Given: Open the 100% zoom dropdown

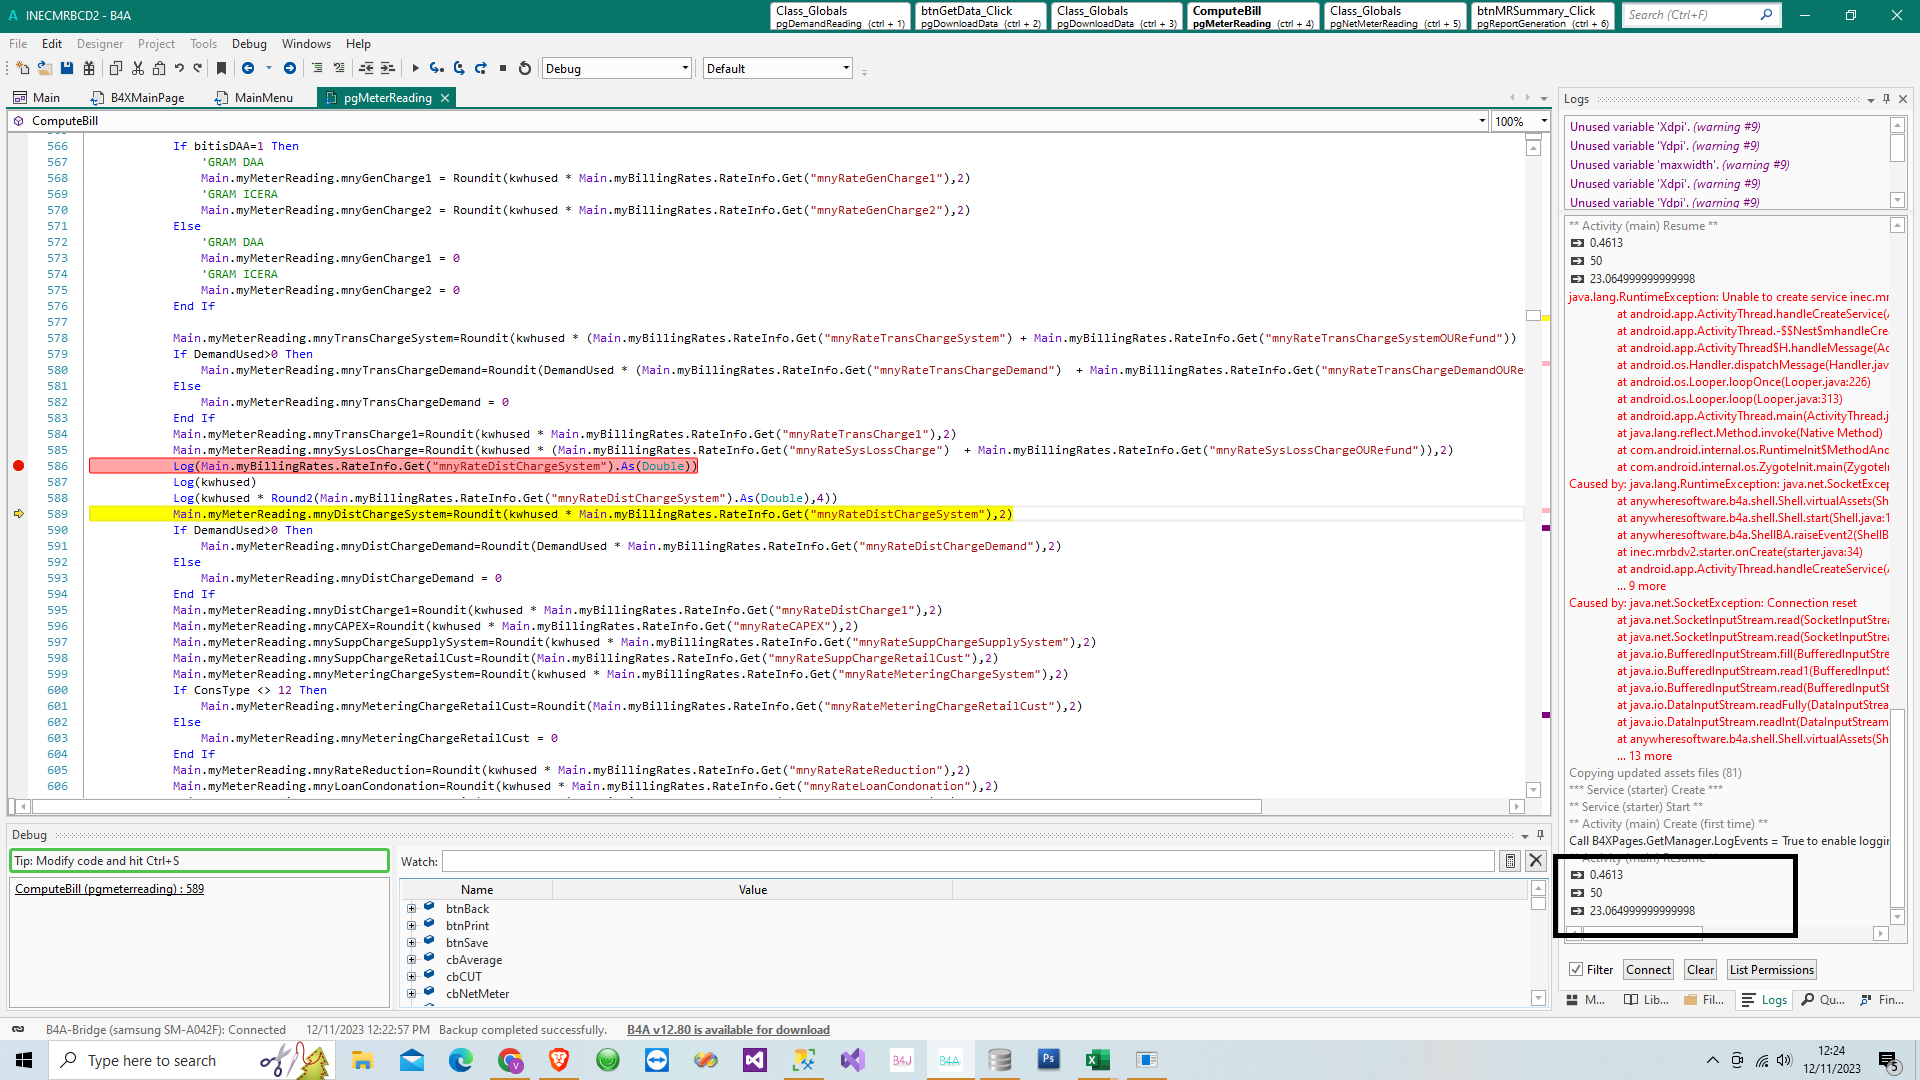Looking at the screenshot, I should pyautogui.click(x=1543, y=121).
